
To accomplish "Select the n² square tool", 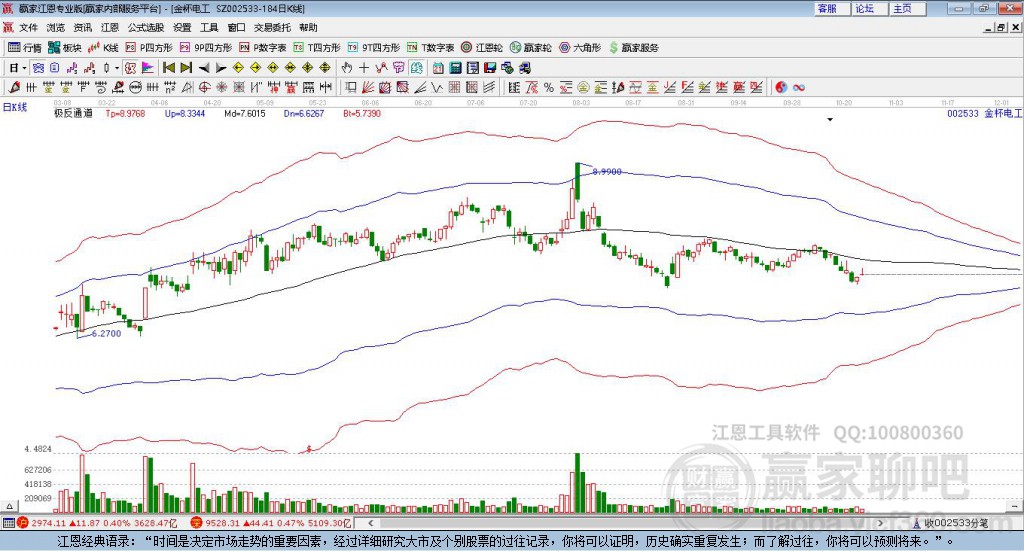I will [170, 87].
